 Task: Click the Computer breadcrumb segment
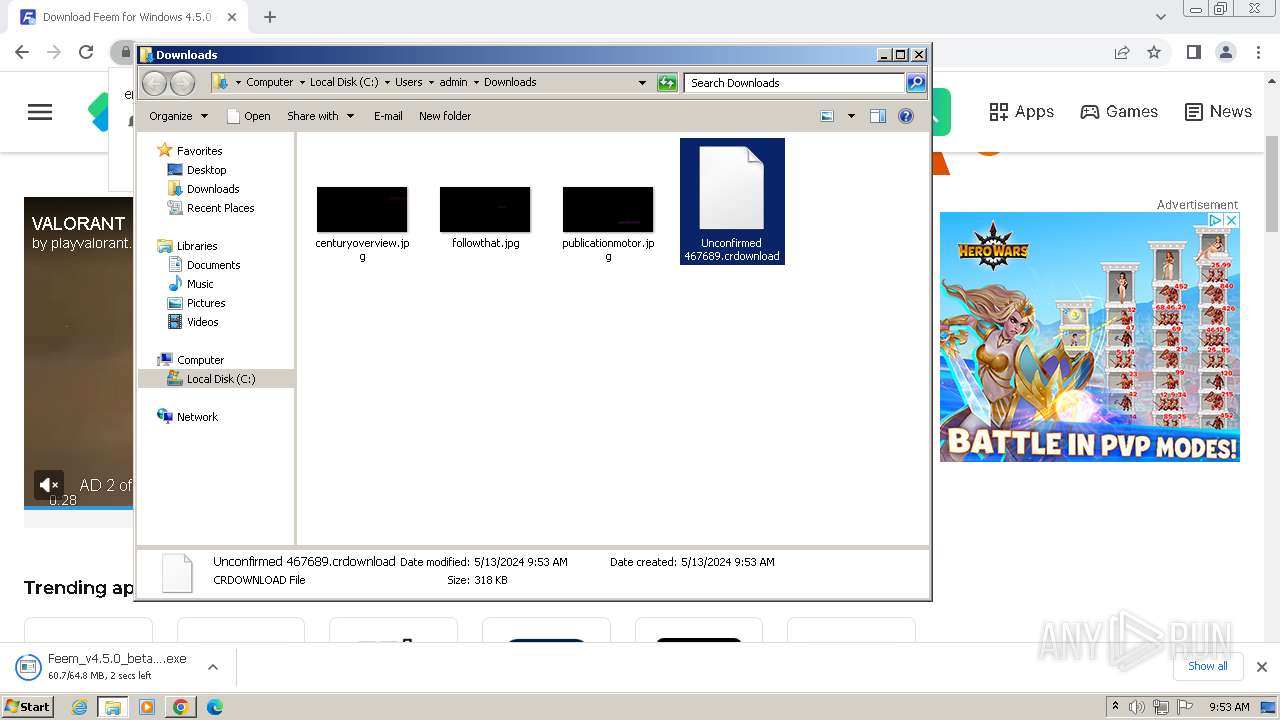[270, 83]
